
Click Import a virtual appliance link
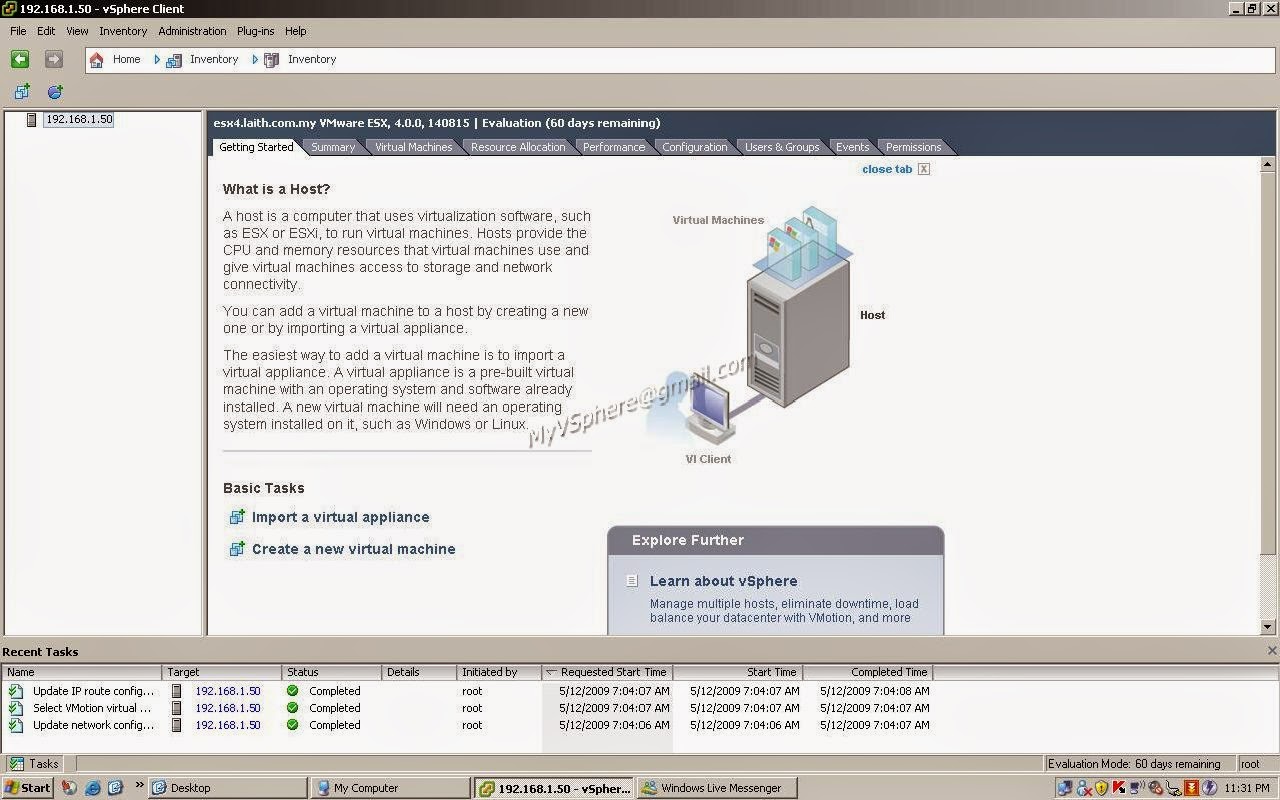[x=341, y=517]
